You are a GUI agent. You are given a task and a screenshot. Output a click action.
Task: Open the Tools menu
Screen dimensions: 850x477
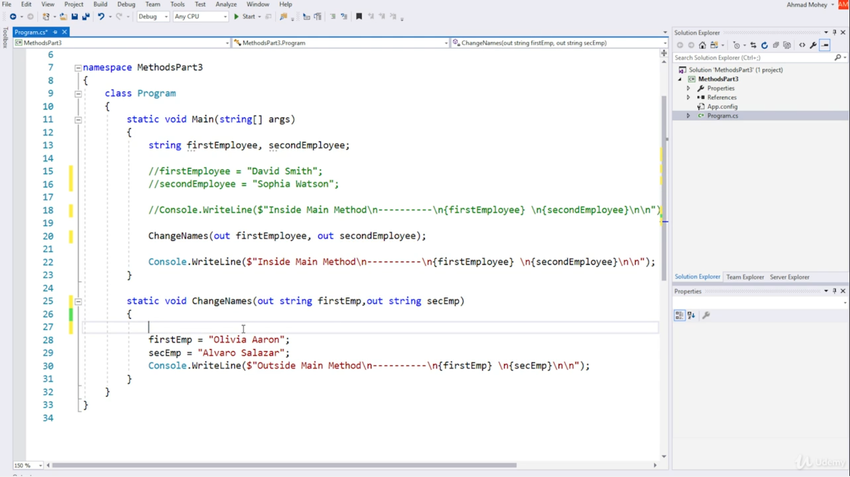point(177,4)
